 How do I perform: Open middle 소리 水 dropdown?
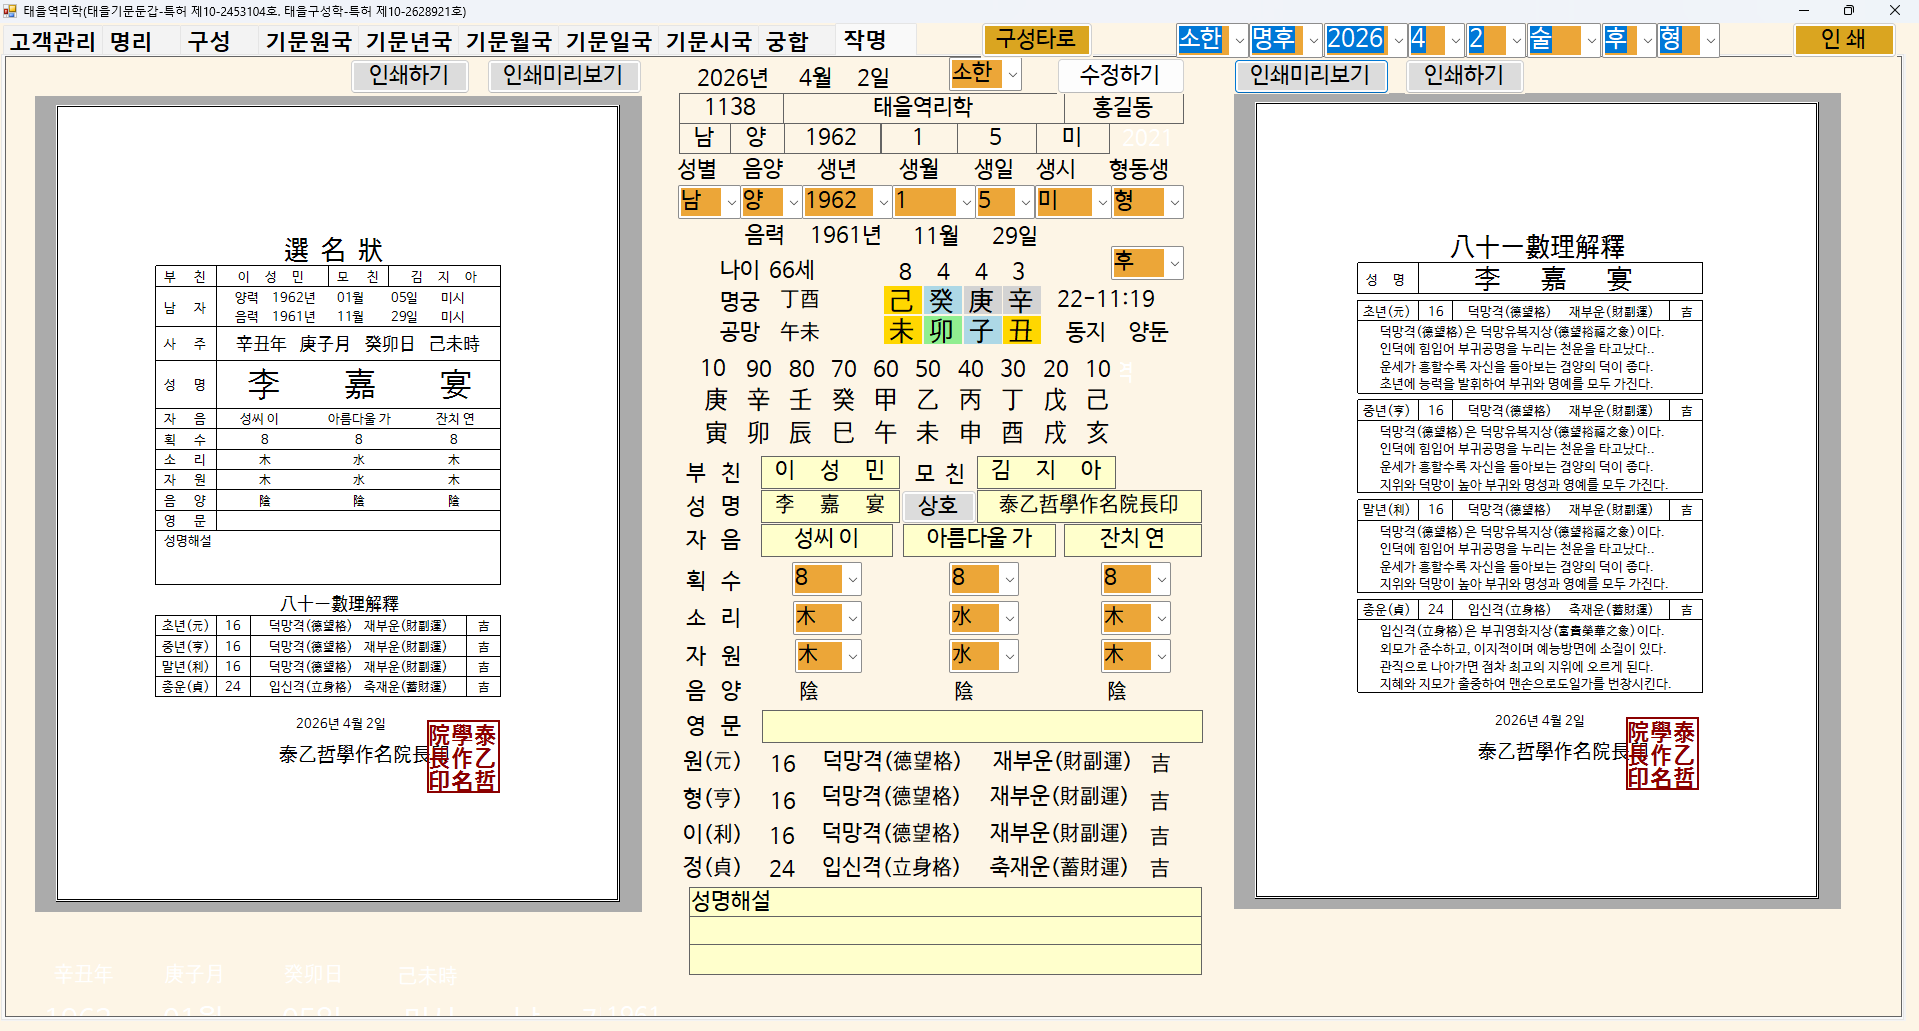(1009, 618)
